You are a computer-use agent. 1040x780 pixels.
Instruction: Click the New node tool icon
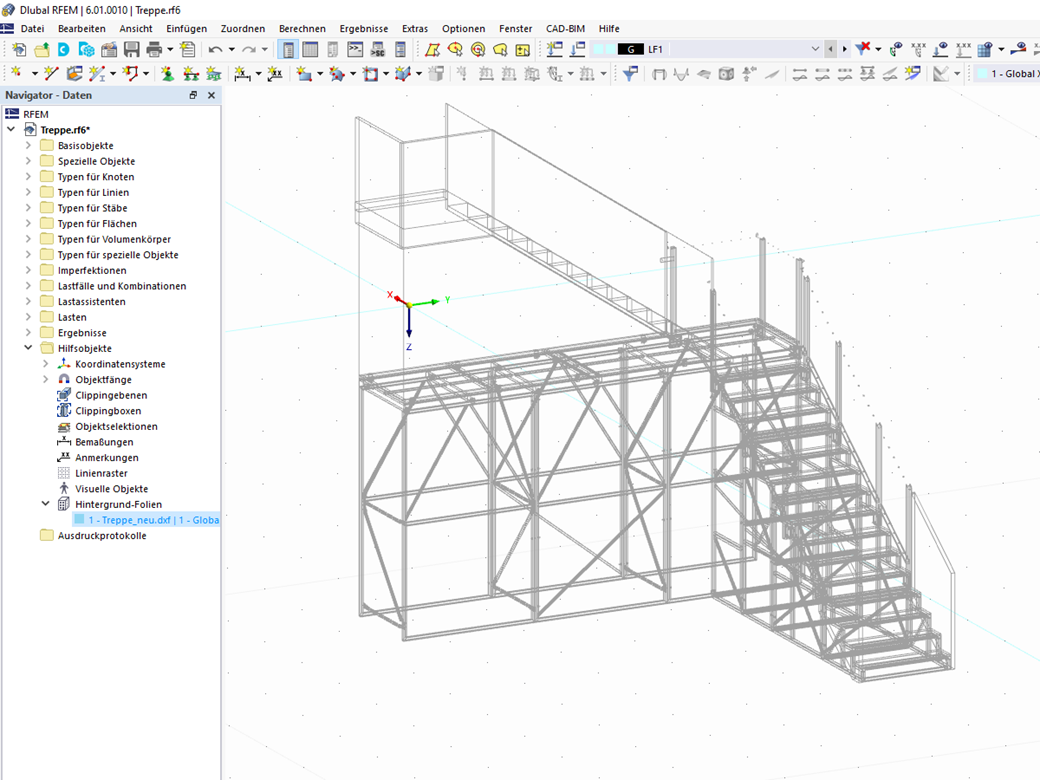tap(17, 74)
